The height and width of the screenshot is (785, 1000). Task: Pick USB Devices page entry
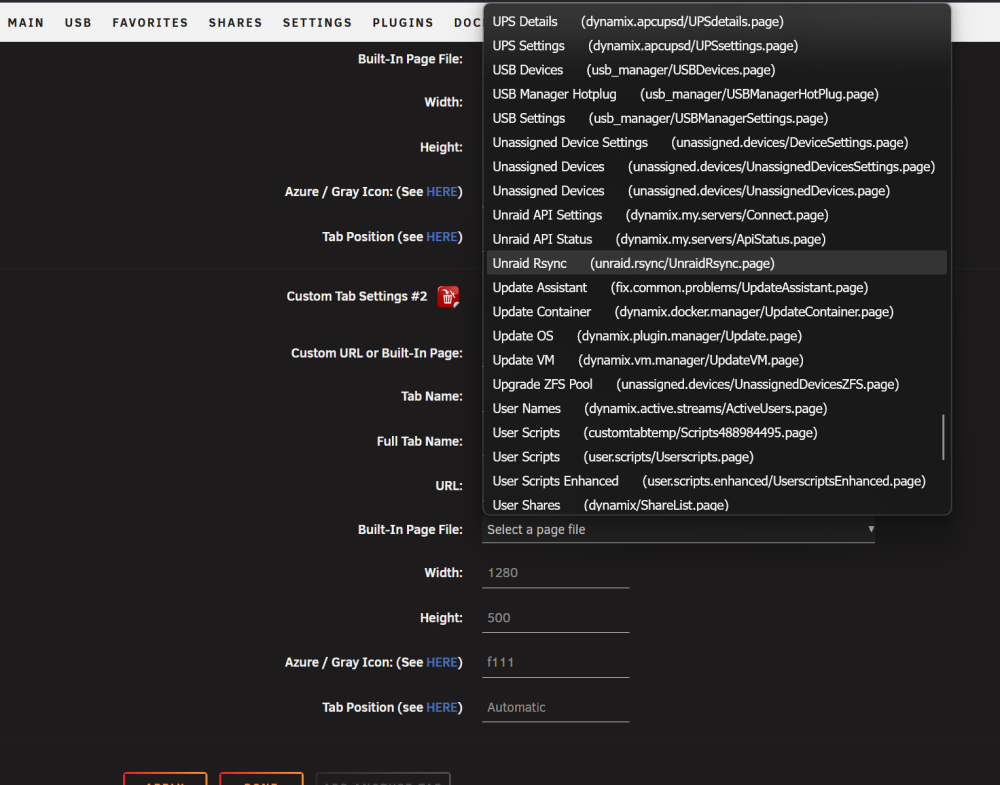716,70
